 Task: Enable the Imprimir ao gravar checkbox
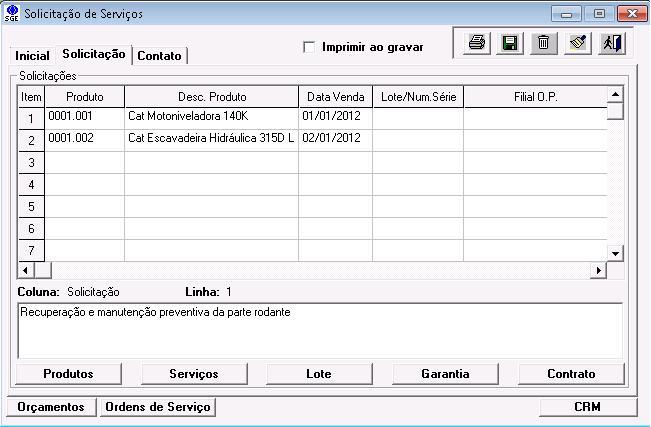(309, 47)
